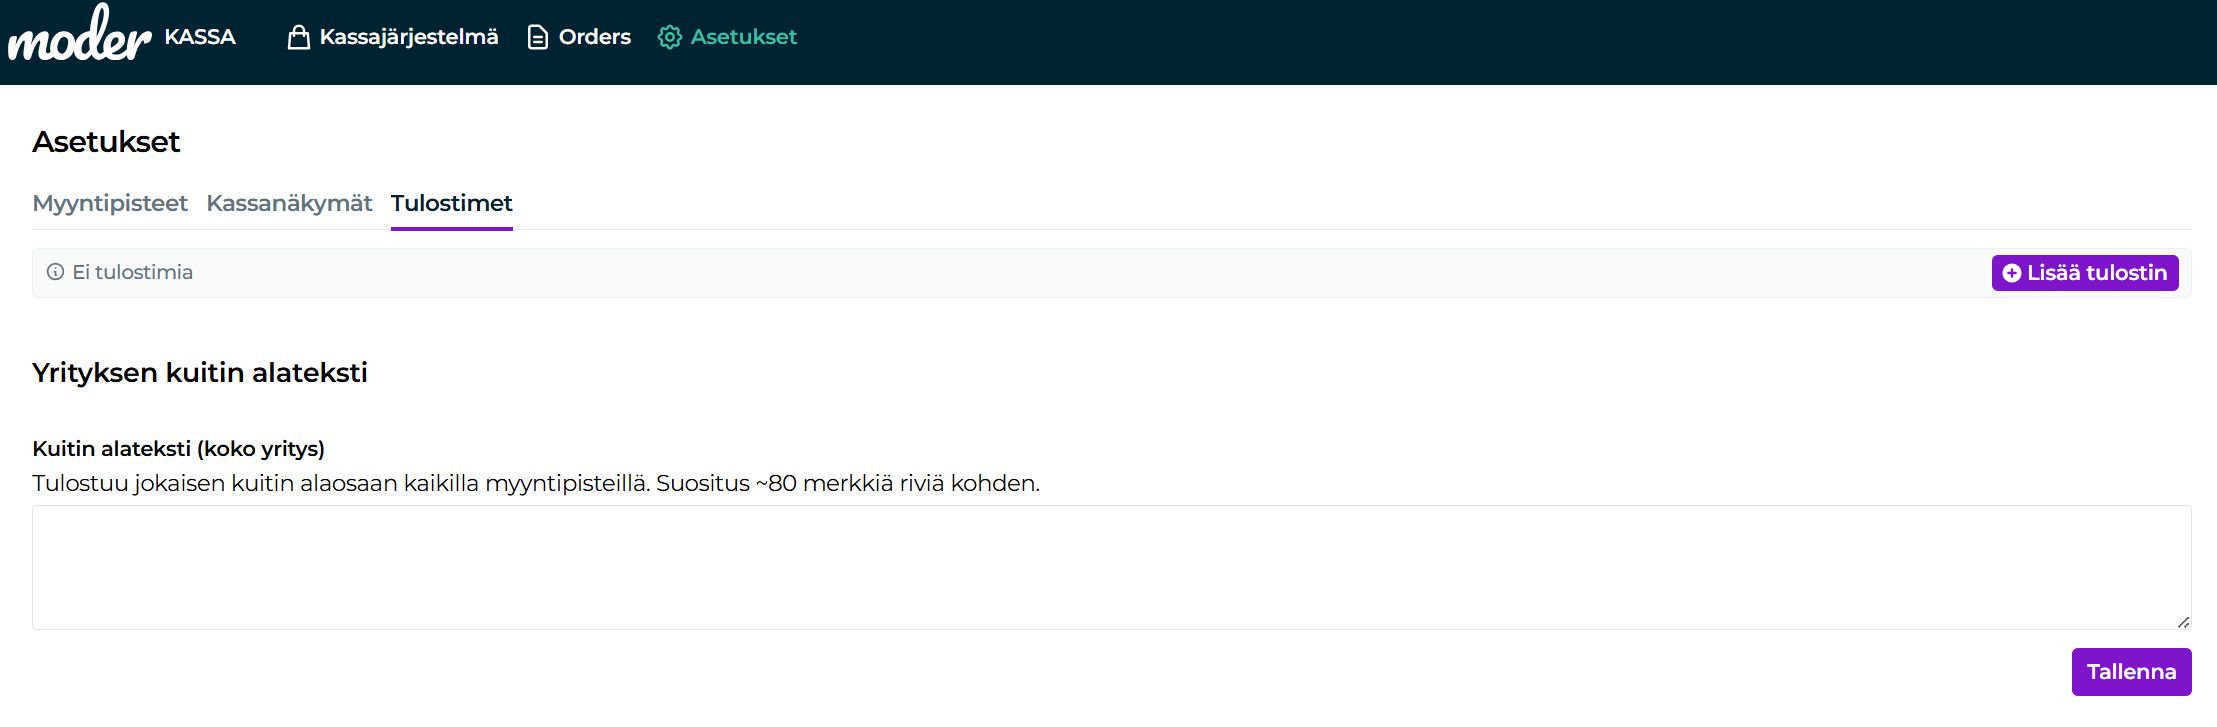Viewport: 2217px width, 727px height.
Task: Click the text area resize handle
Action: tap(2183, 622)
